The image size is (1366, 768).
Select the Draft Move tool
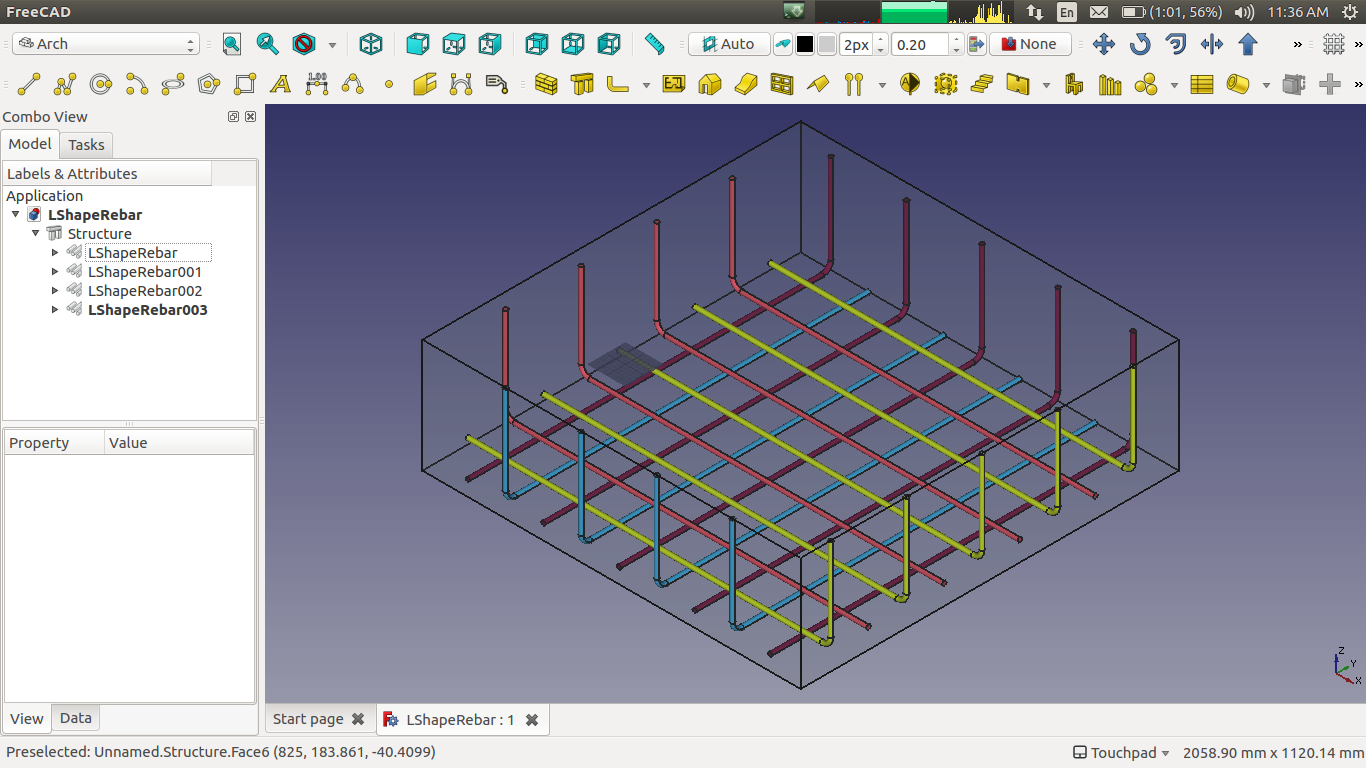(1104, 44)
